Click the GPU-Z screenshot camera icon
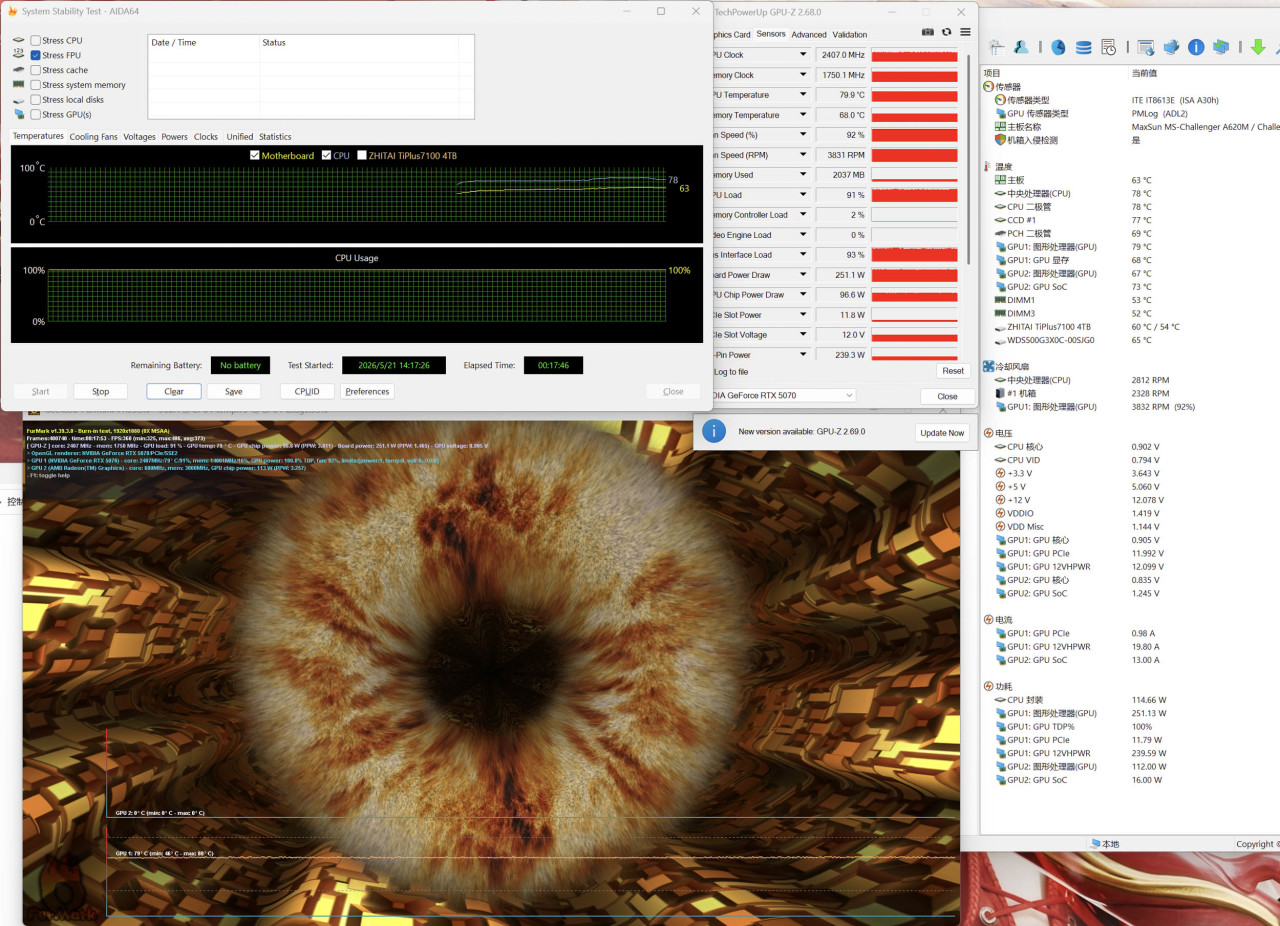Image resolution: width=1280 pixels, height=926 pixels. pos(928,33)
